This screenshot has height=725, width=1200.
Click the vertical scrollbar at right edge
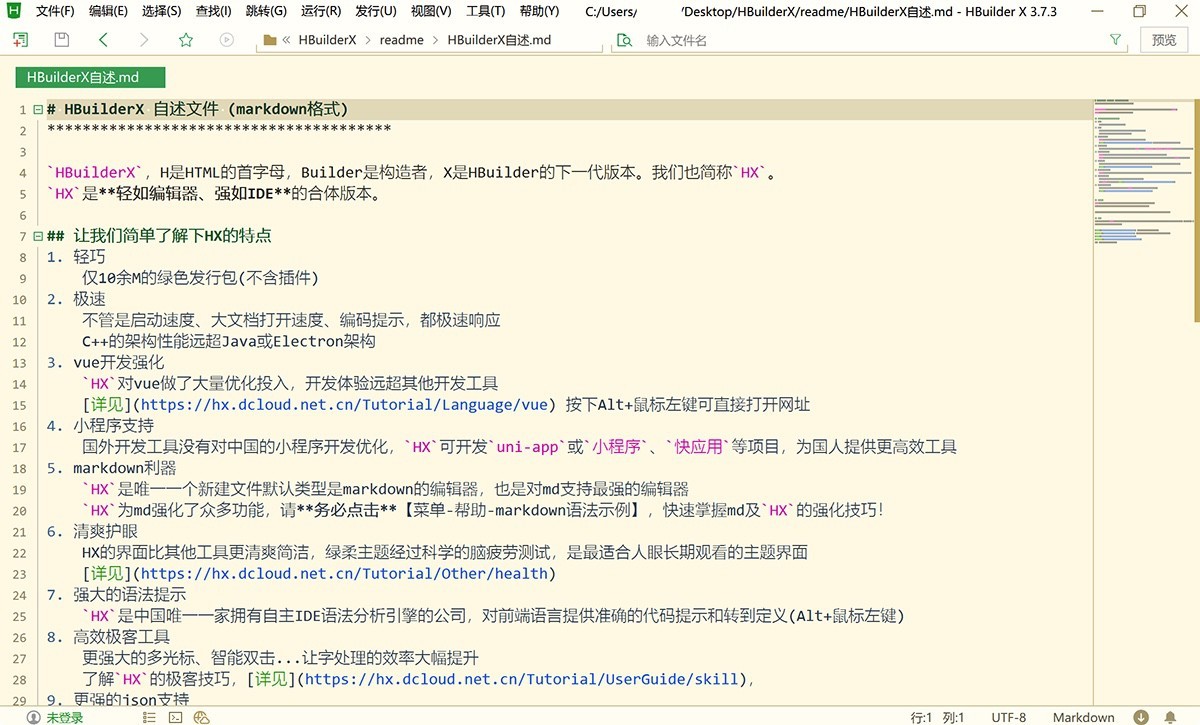1195,210
